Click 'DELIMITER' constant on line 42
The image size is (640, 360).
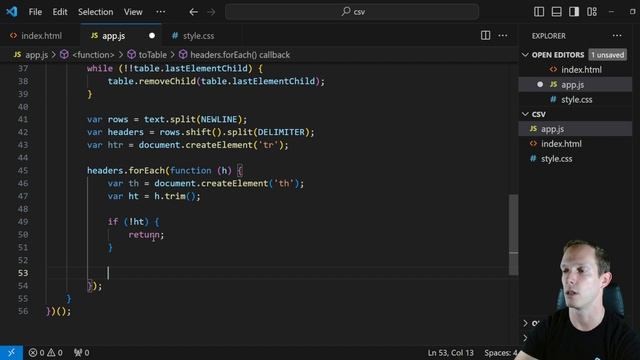point(281,132)
